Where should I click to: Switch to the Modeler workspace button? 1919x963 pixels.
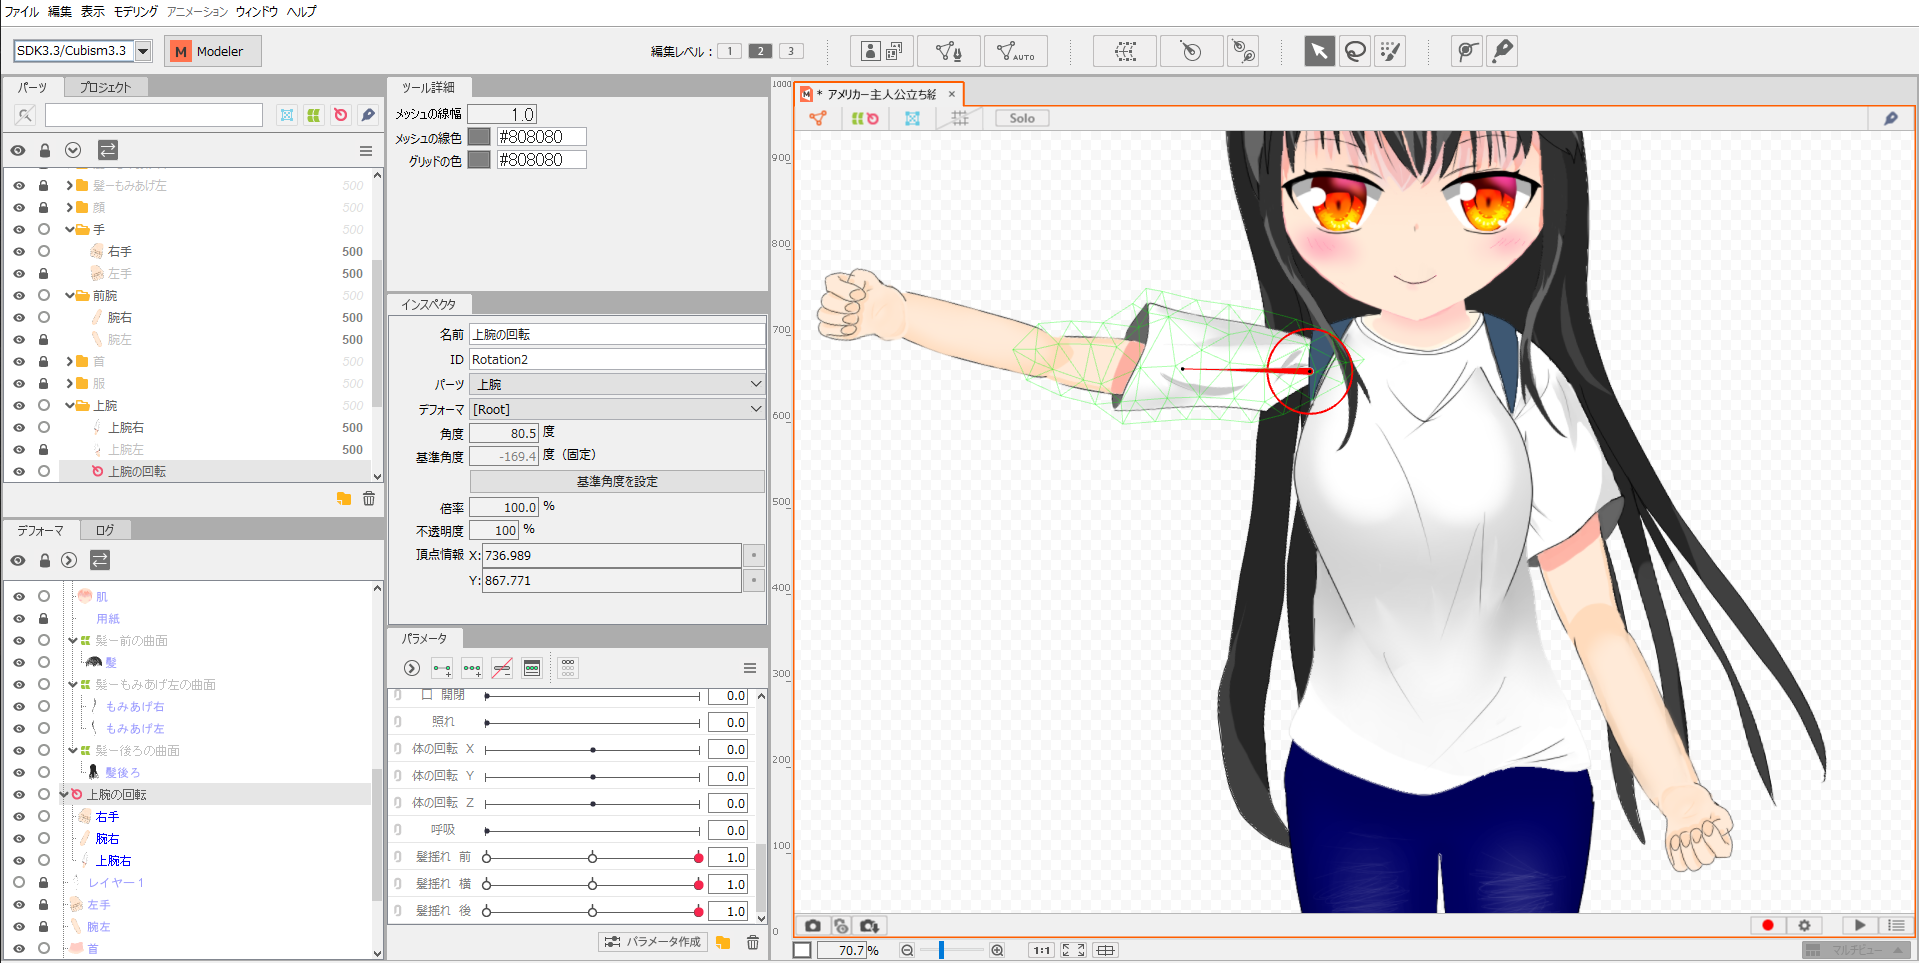pyautogui.click(x=213, y=51)
